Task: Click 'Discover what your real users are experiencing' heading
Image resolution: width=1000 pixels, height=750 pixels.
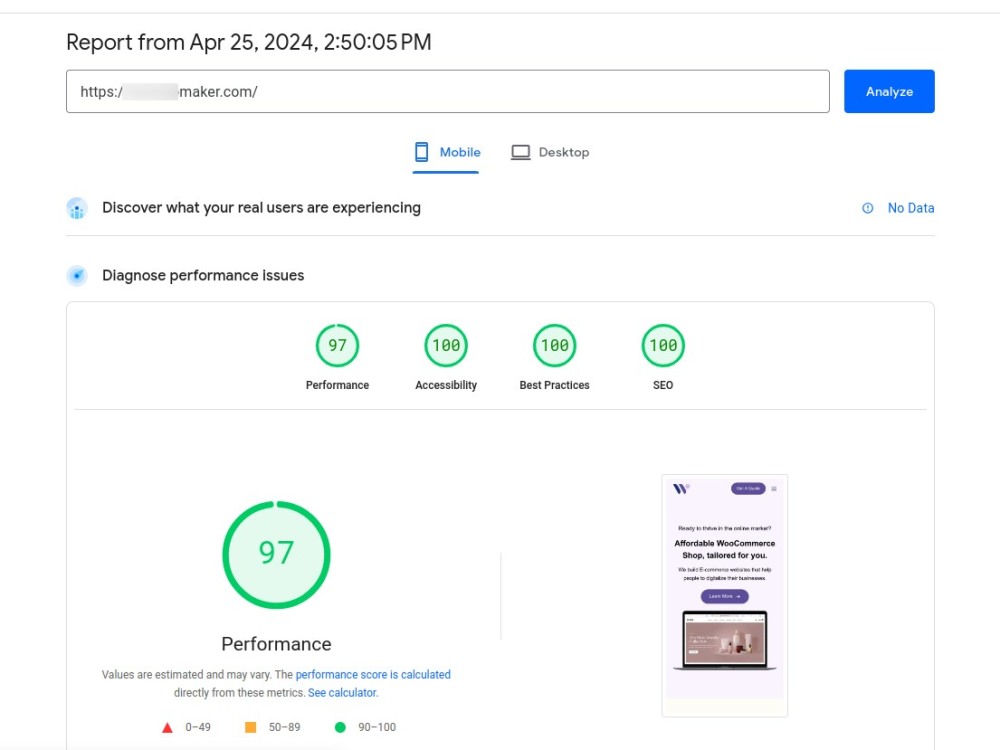Action: [x=261, y=208]
